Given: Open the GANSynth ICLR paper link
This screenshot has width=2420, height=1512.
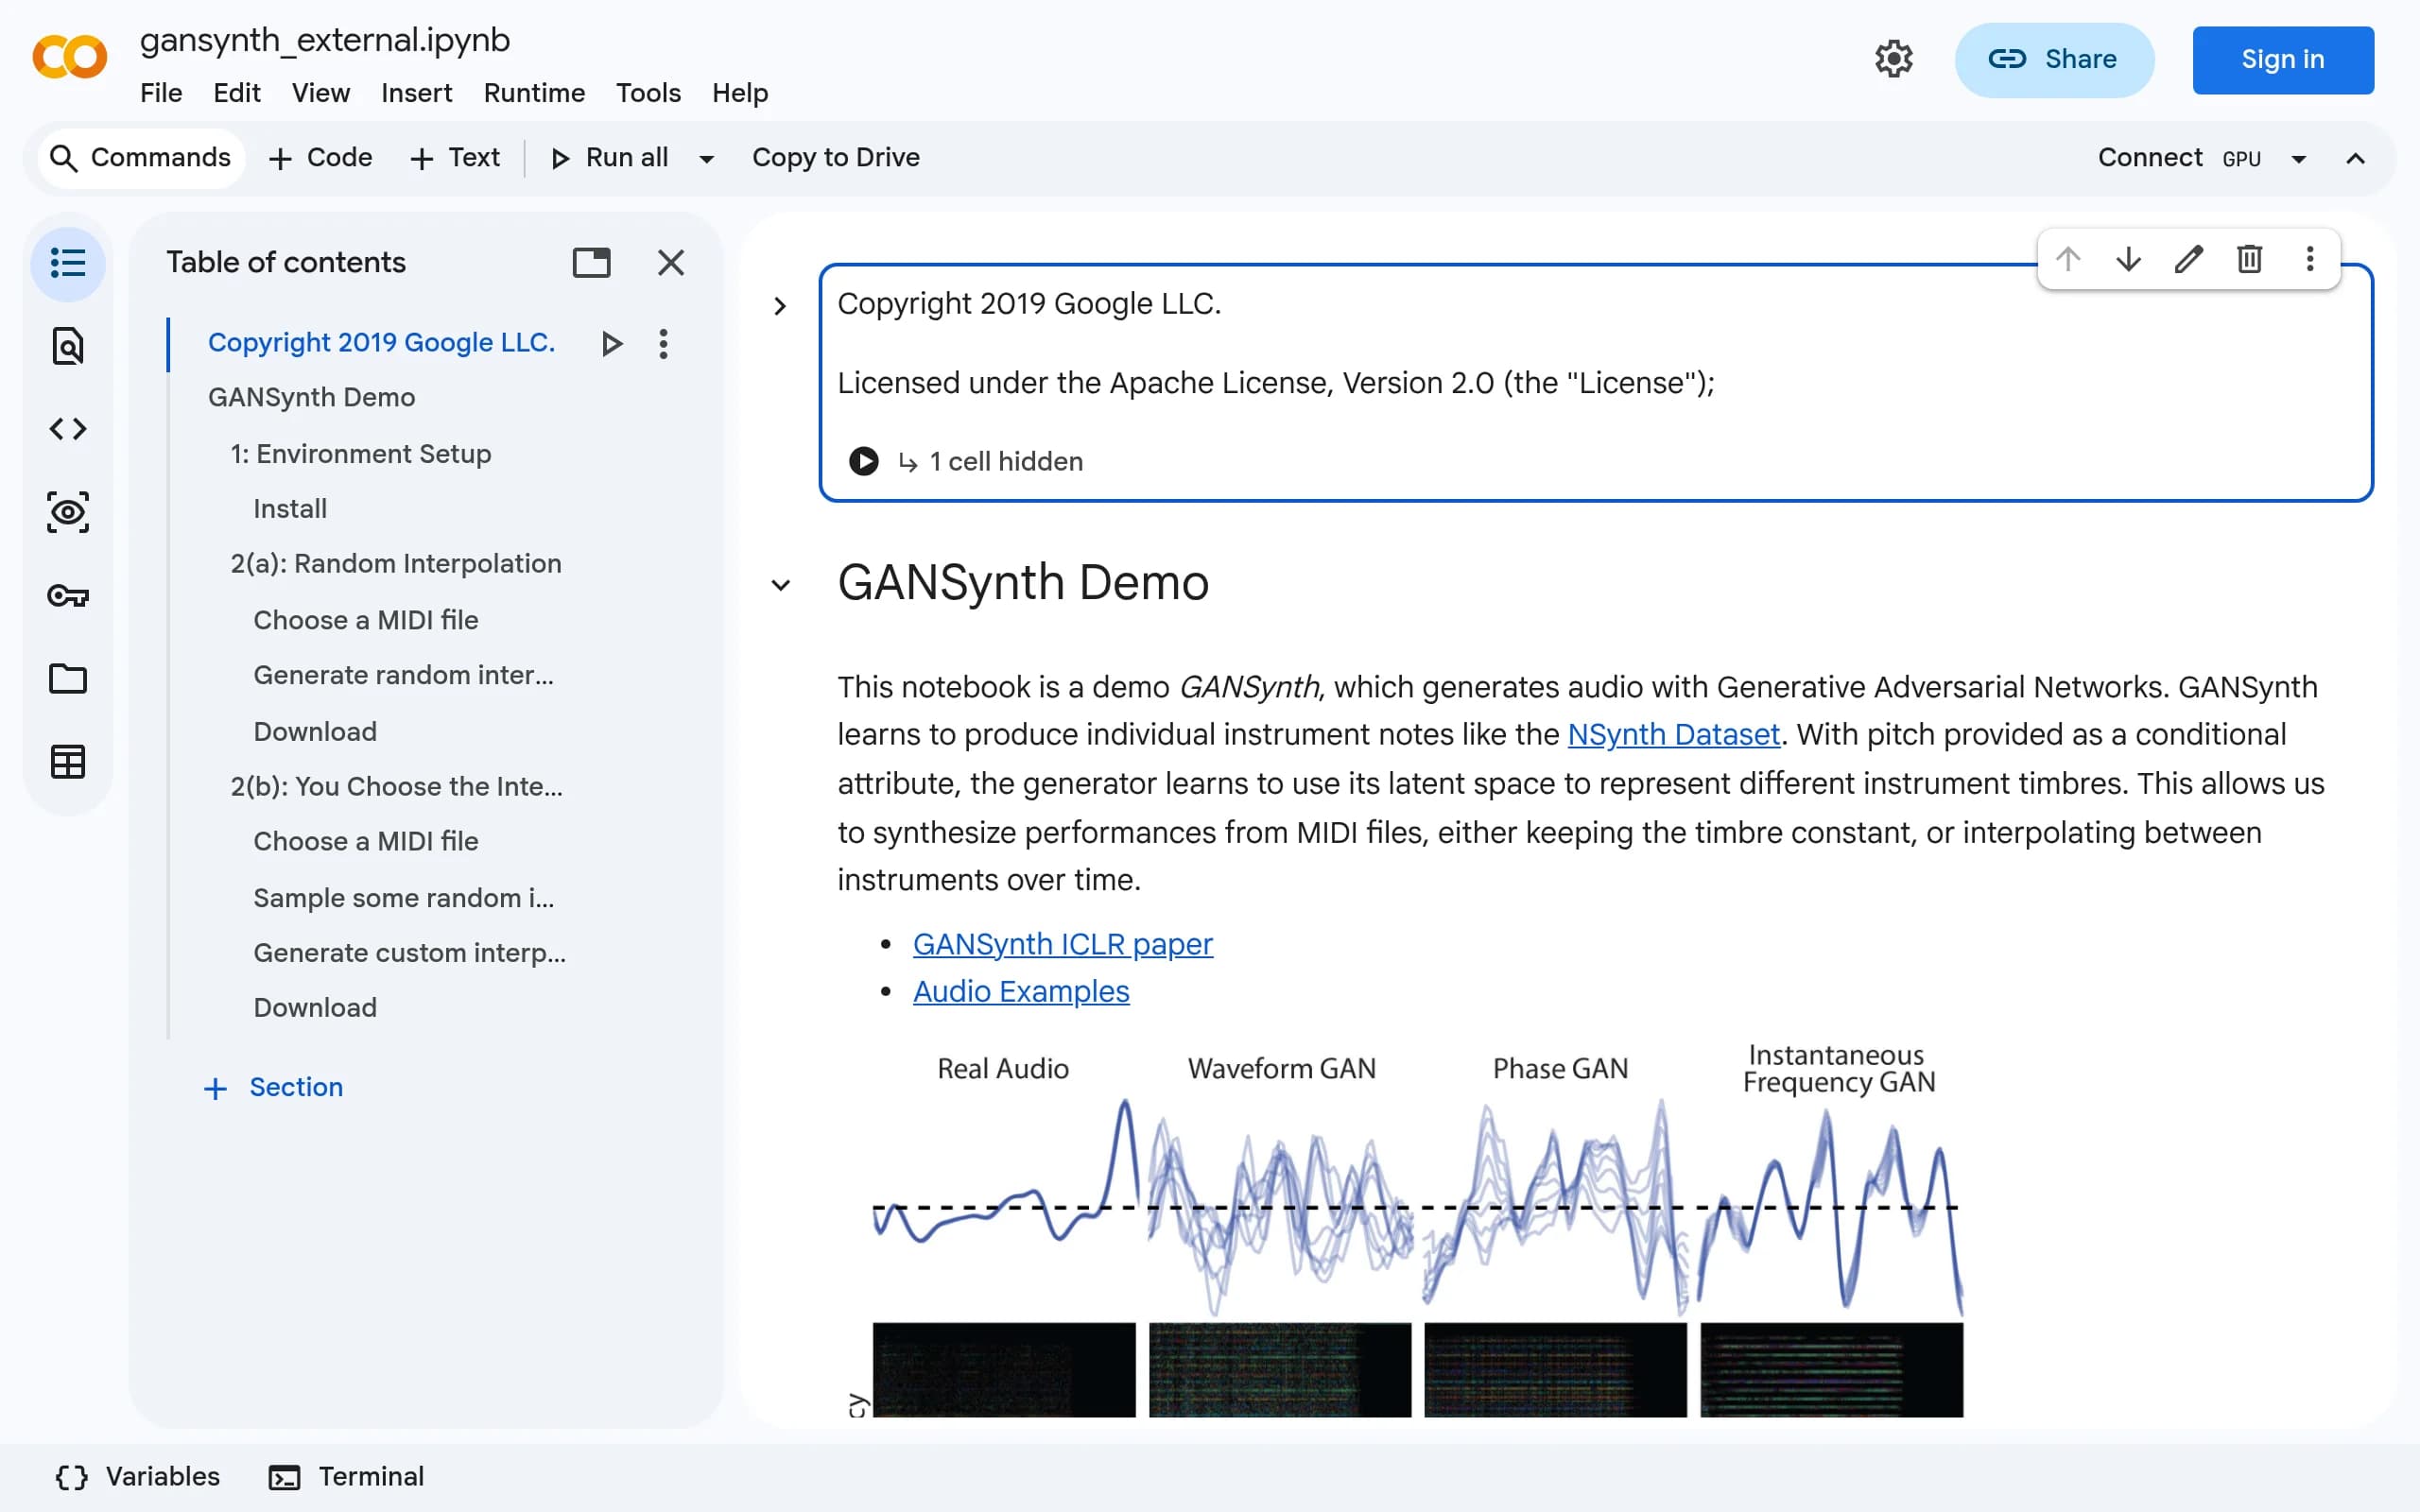Looking at the screenshot, I should click(x=1062, y=944).
